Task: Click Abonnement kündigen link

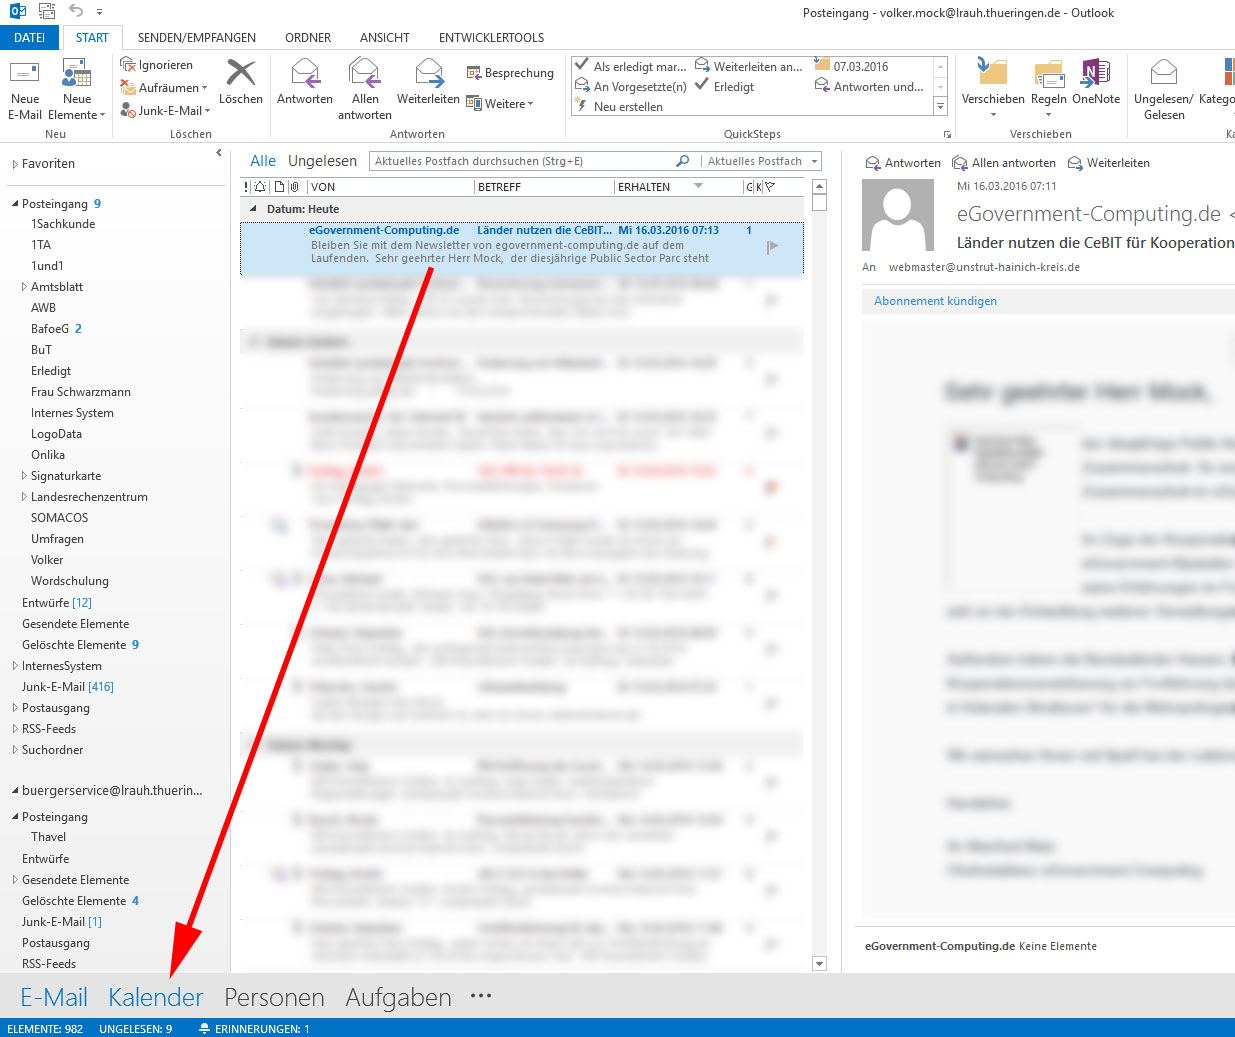Action: click(935, 301)
